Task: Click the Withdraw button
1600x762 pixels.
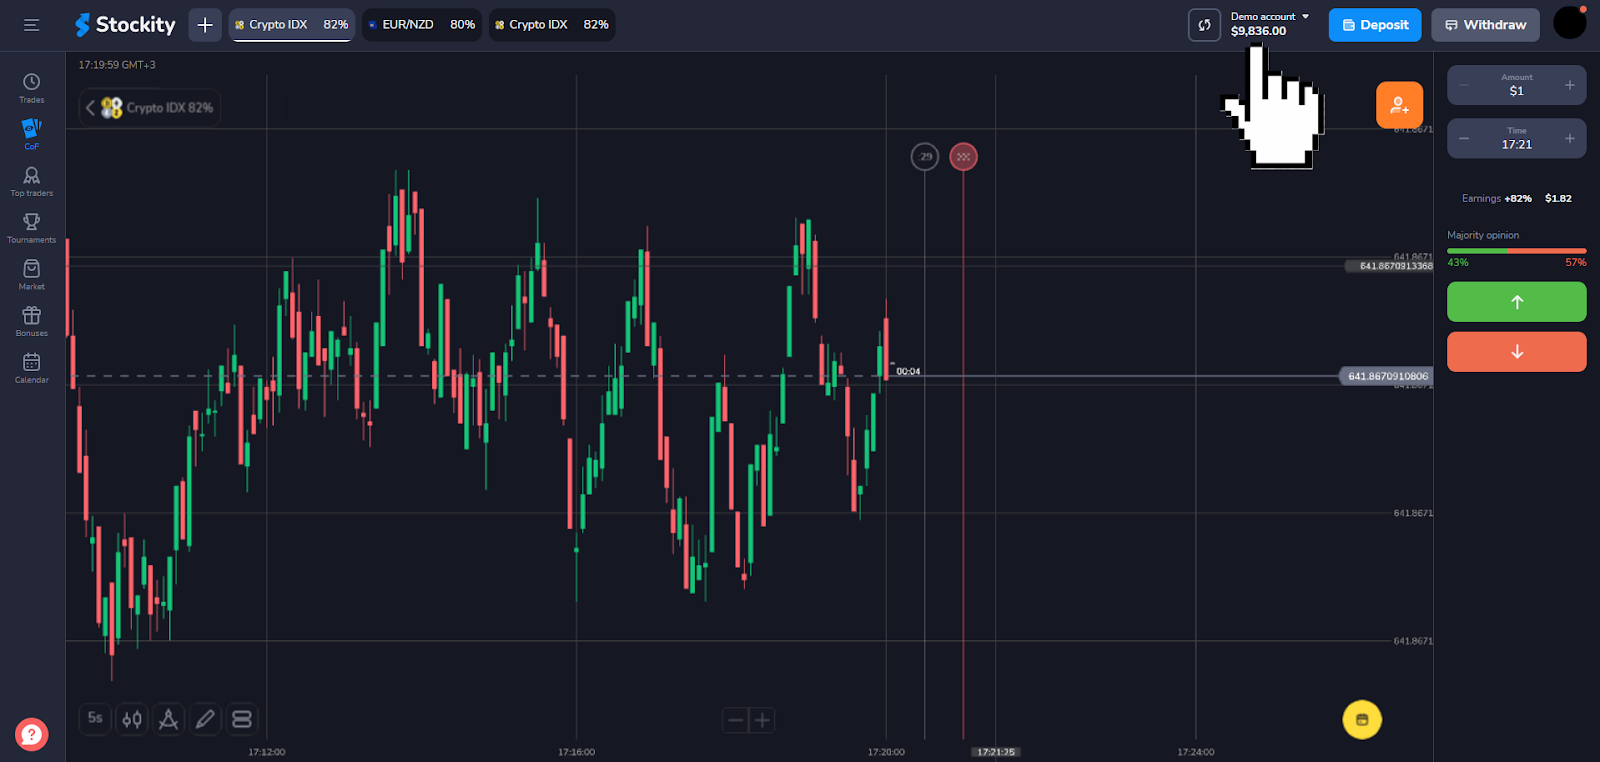Action: pyautogui.click(x=1485, y=25)
